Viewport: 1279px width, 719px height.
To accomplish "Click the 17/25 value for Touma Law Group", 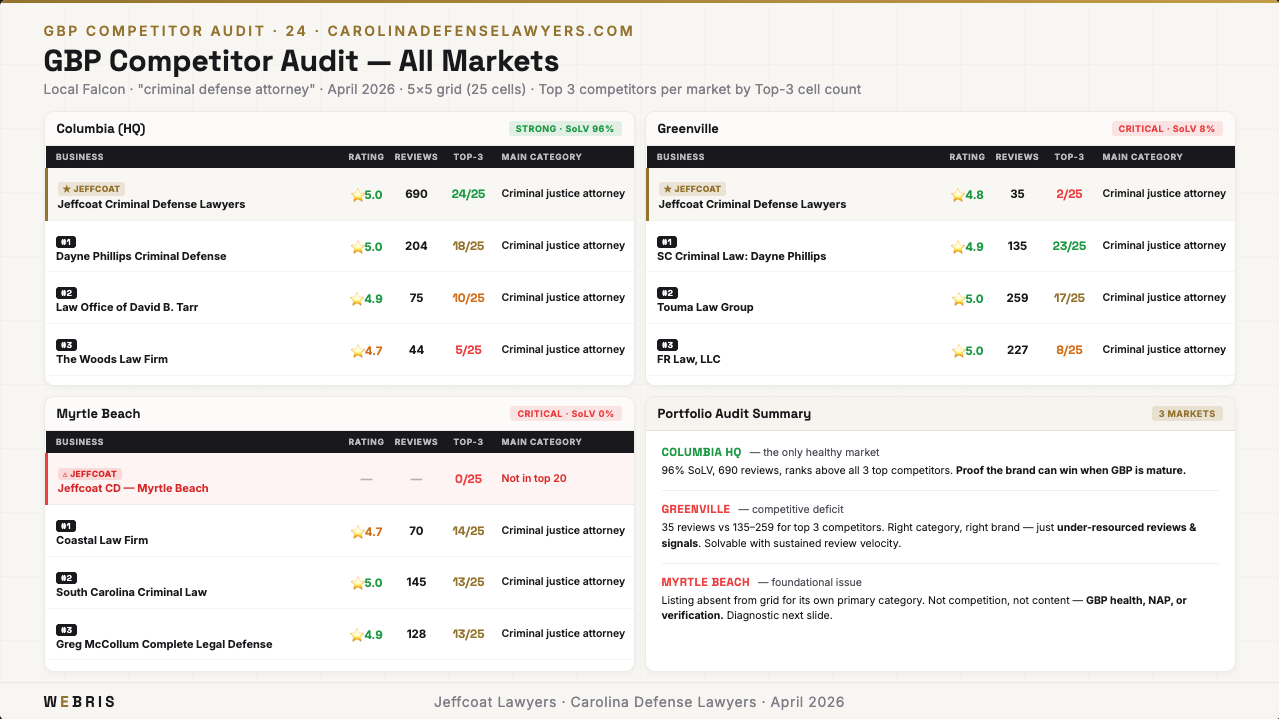I will click(1069, 298).
